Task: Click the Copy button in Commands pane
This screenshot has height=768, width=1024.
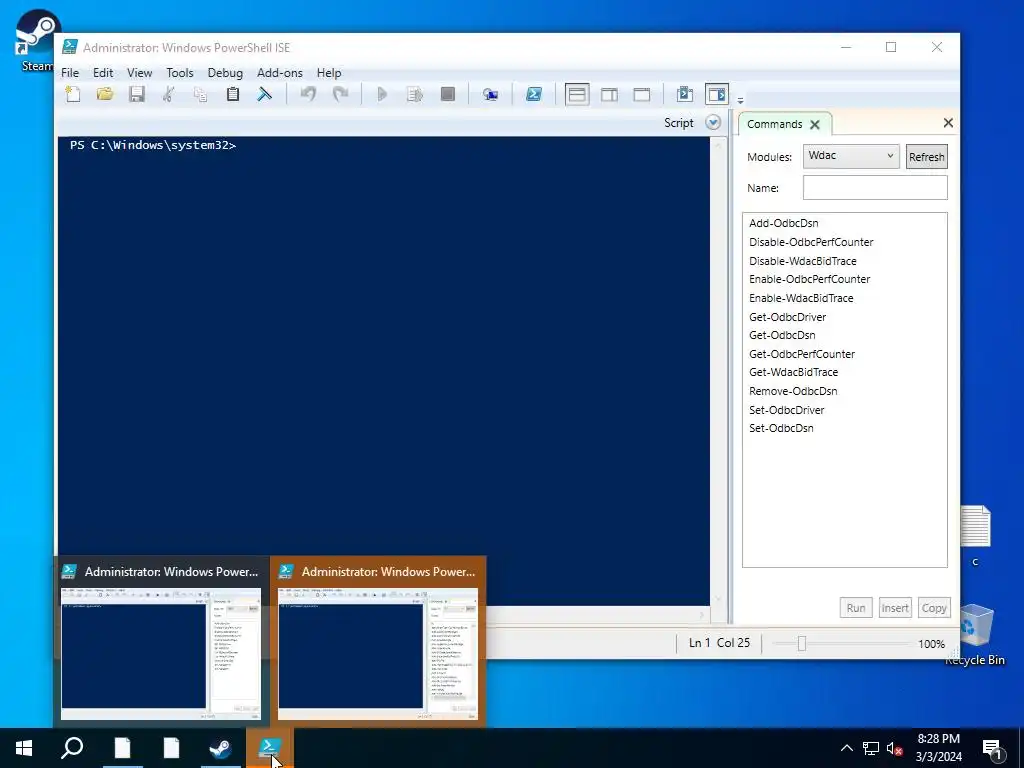Action: [934, 608]
